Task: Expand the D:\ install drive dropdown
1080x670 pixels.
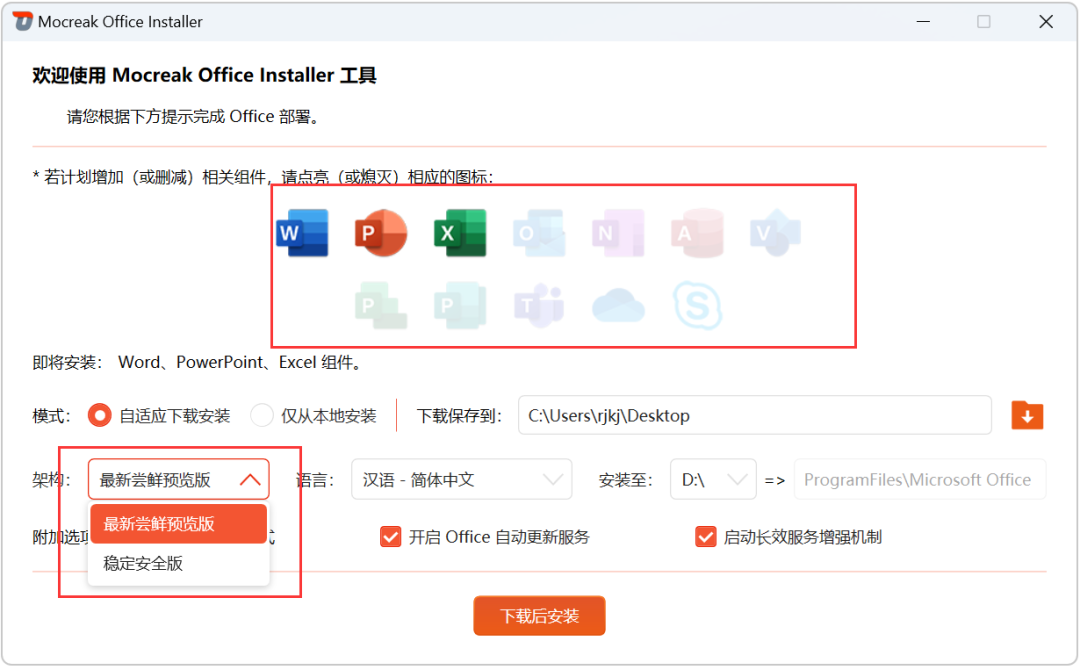Action: 713,480
